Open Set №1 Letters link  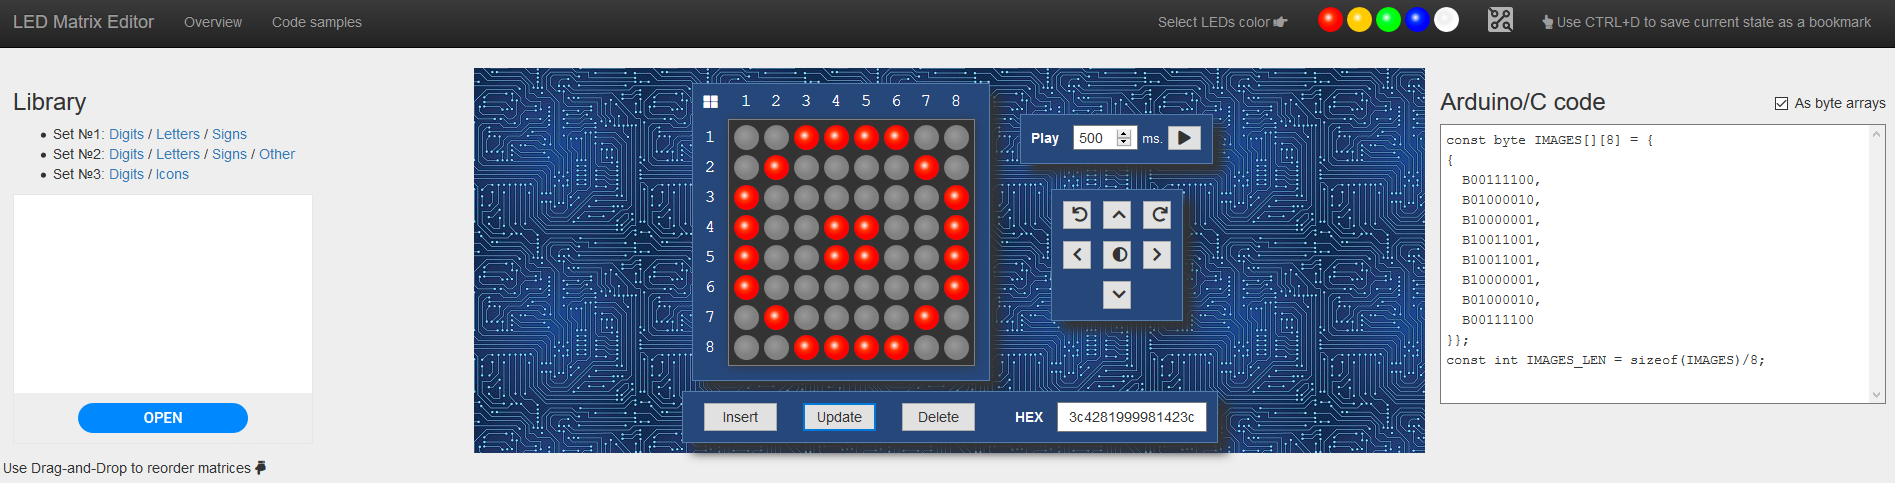point(178,134)
